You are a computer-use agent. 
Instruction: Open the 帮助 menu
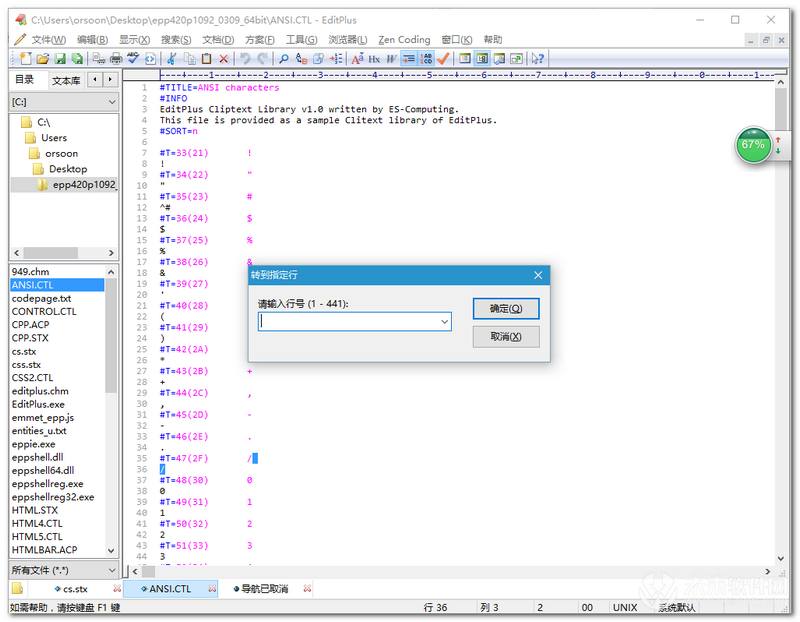point(493,40)
